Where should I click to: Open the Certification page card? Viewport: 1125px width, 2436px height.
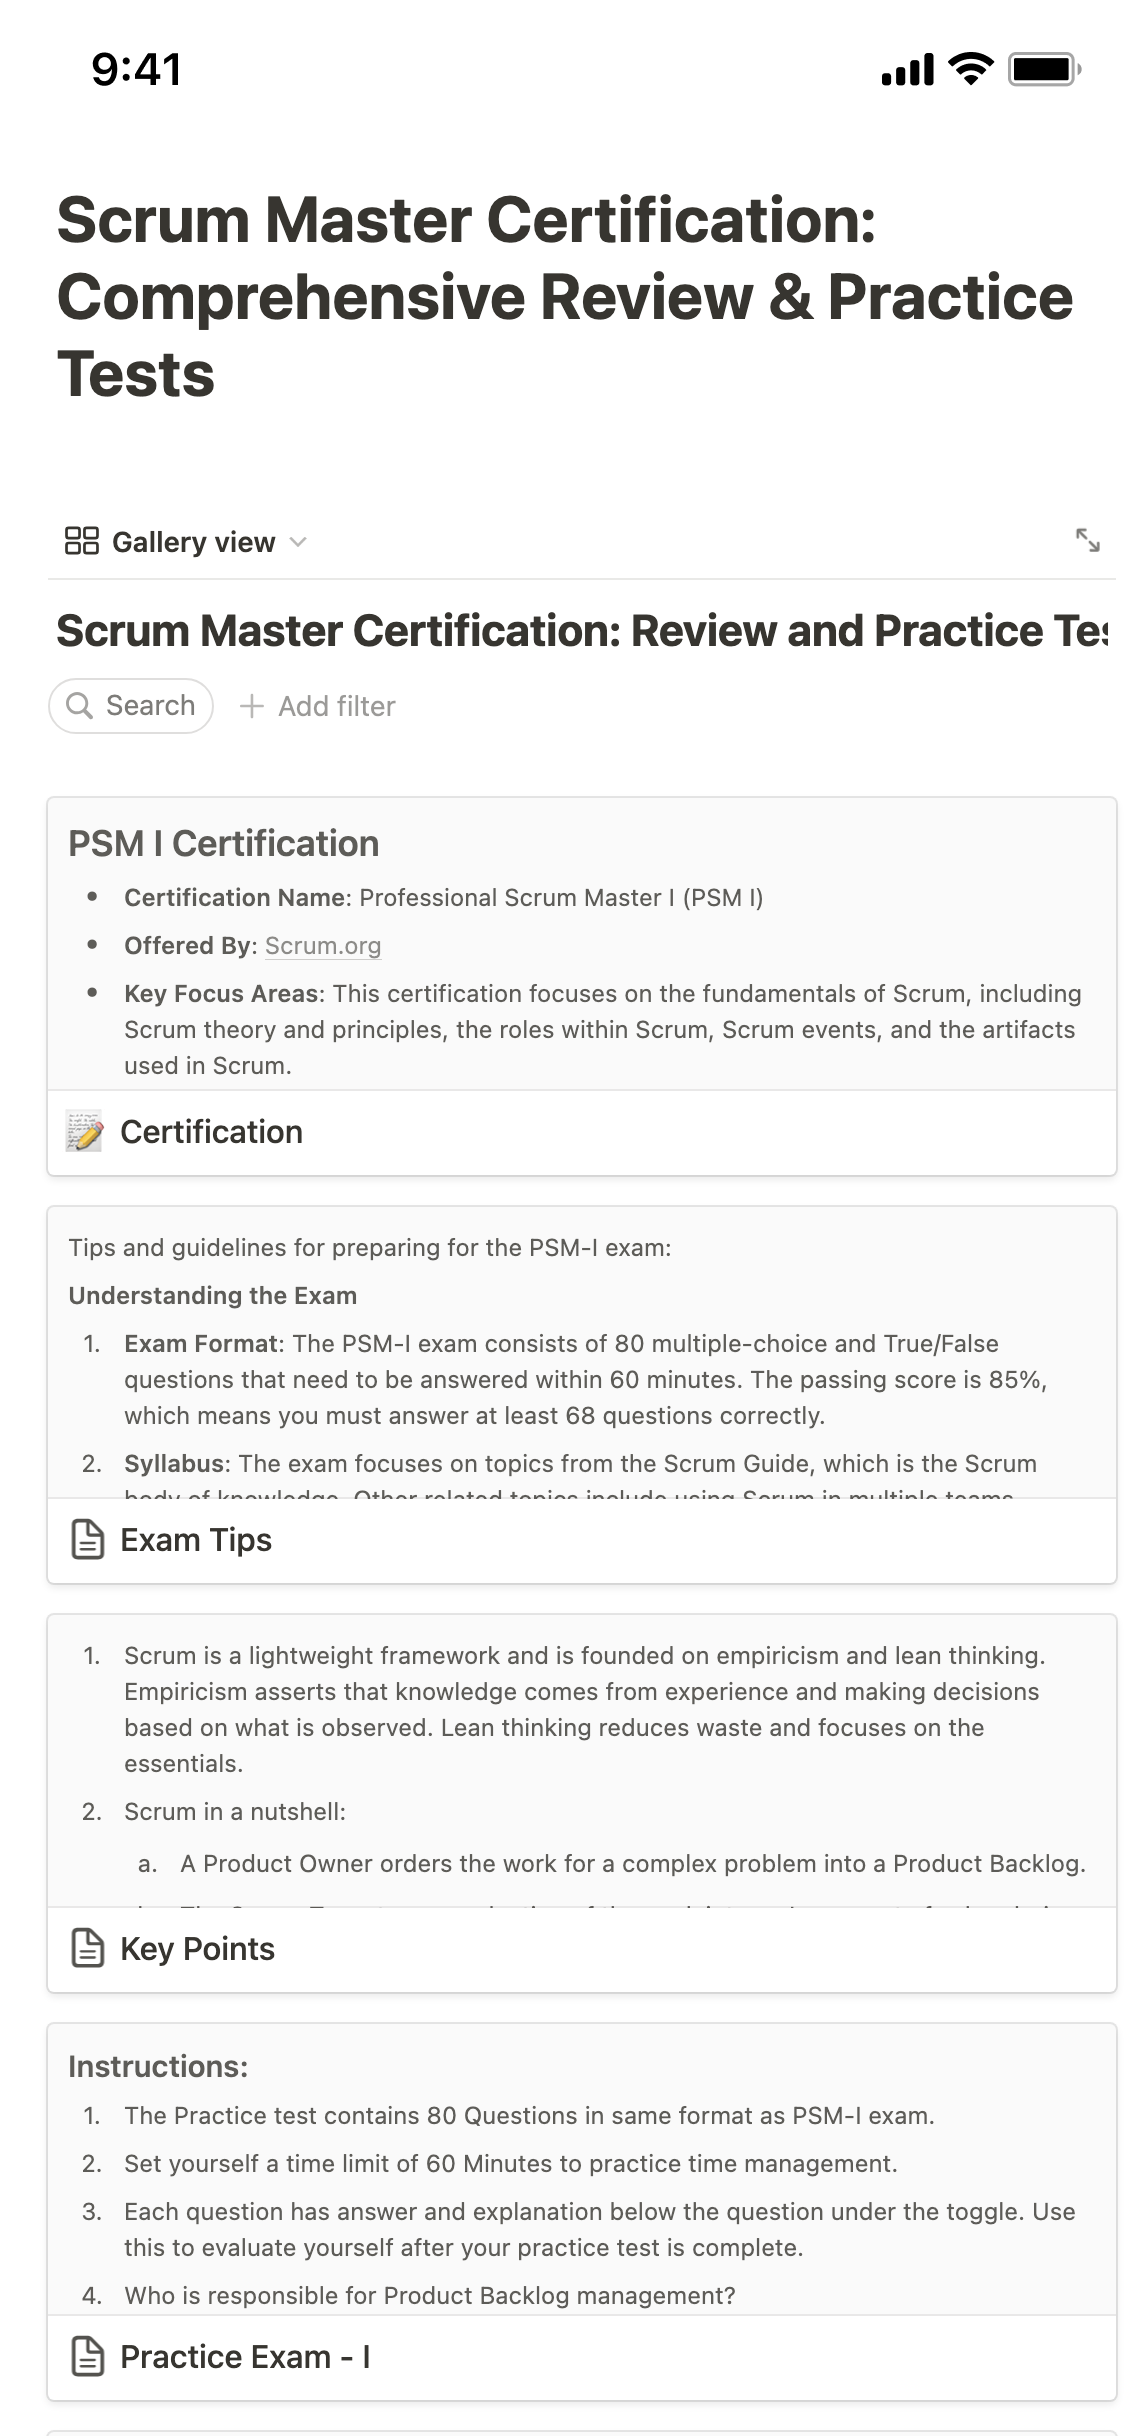(211, 1132)
